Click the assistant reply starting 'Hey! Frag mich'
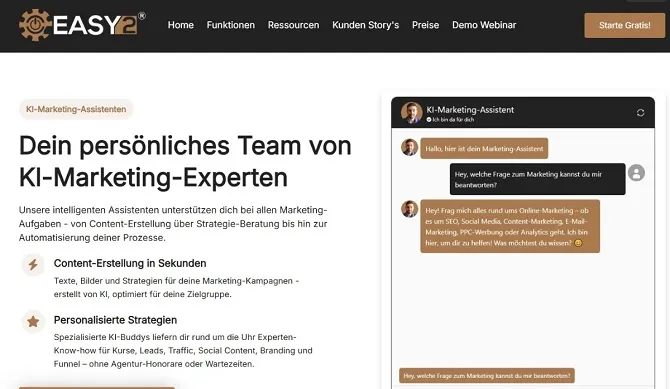 coord(510,226)
